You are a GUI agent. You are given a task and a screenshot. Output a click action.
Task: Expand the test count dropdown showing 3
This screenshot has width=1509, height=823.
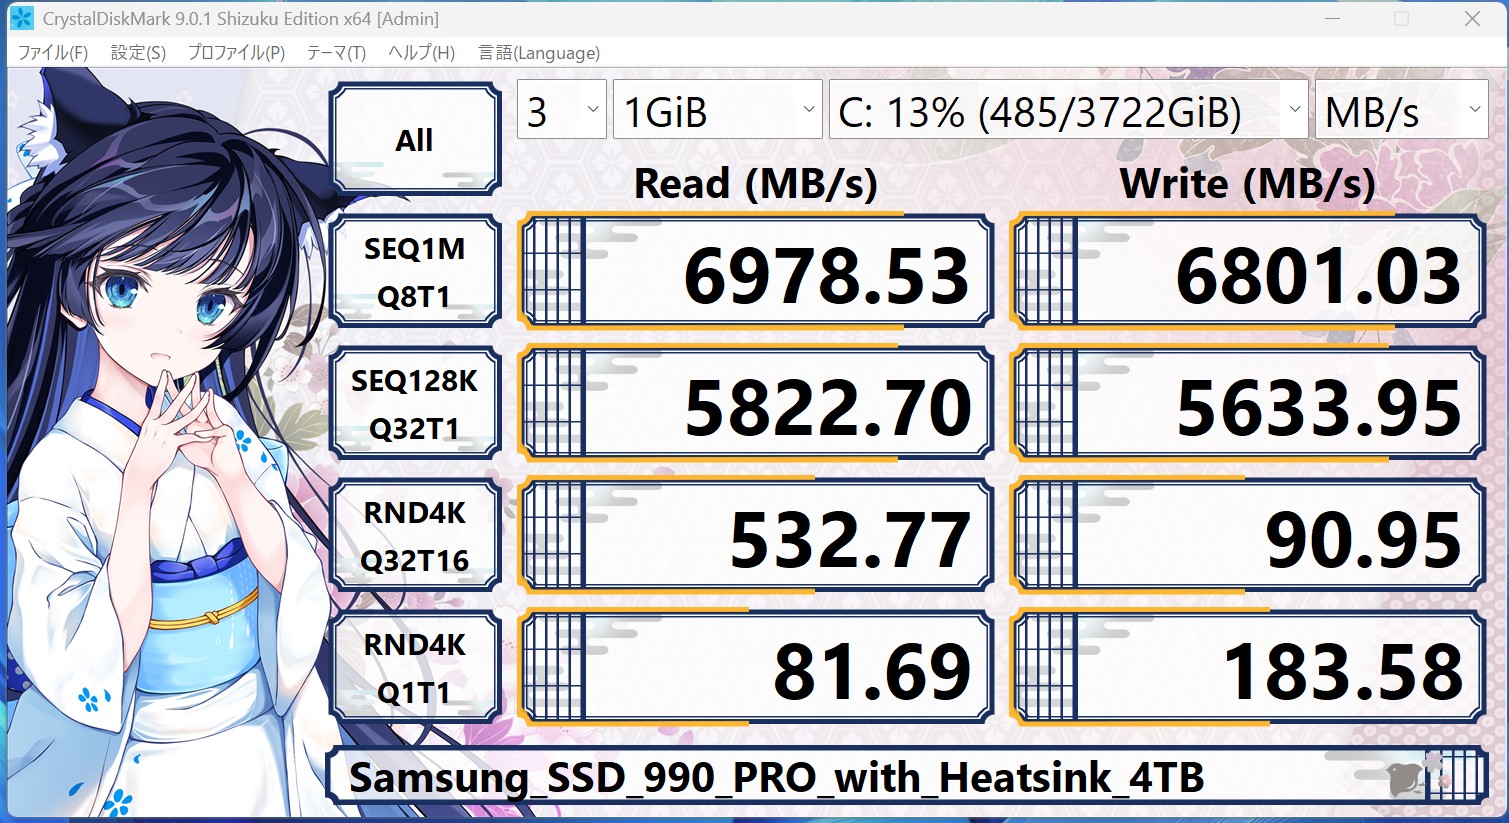(x=562, y=110)
